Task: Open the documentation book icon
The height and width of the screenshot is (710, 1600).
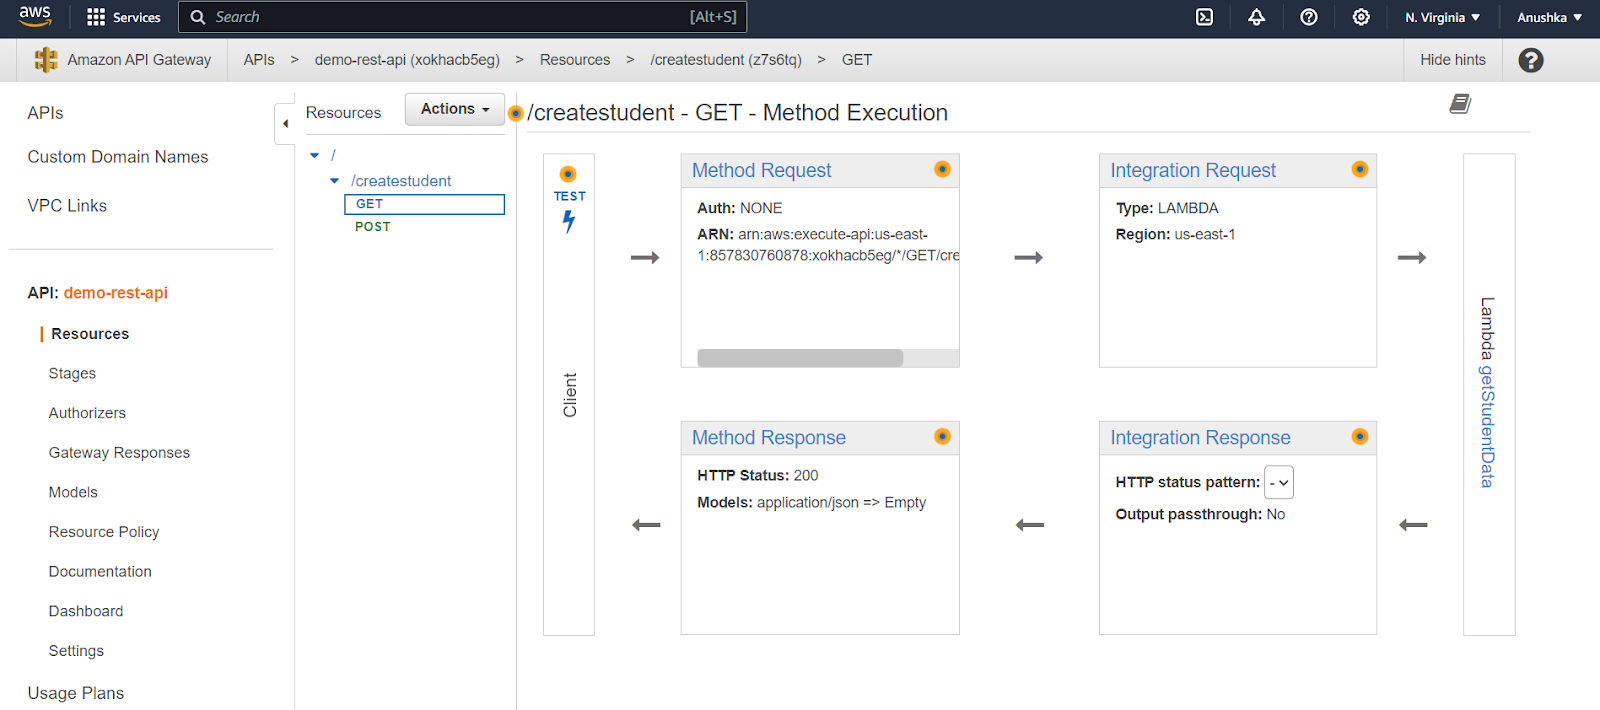Action: (1460, 104)
